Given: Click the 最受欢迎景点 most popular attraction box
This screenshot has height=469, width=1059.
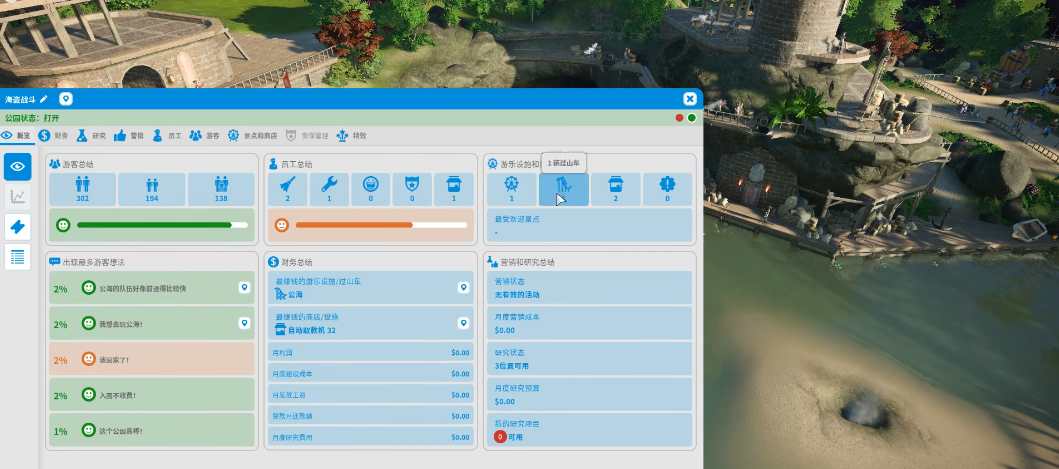Looking at the screenshot, I should pos(590,225).
